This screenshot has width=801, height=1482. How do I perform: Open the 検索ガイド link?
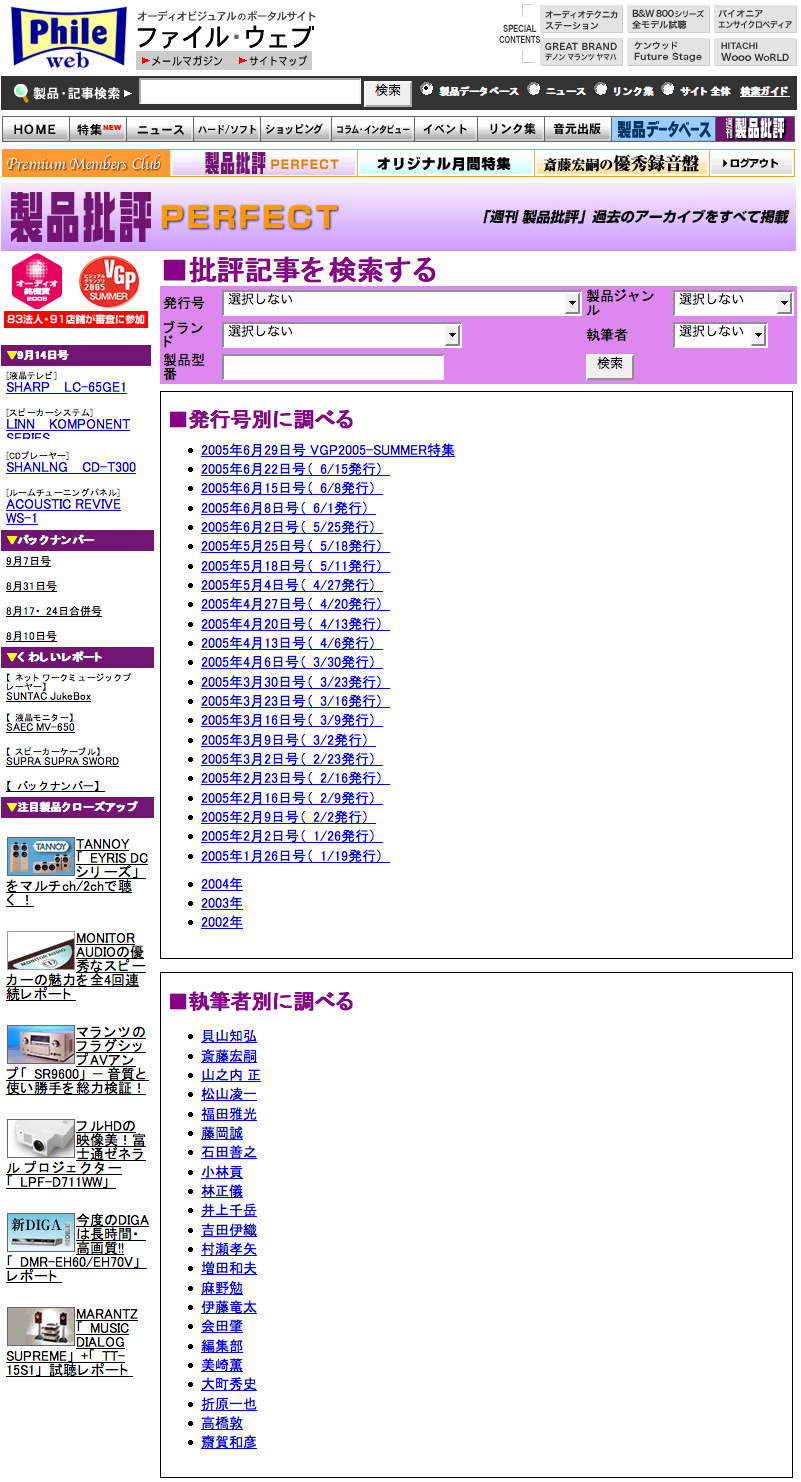[x=764, y=91]
